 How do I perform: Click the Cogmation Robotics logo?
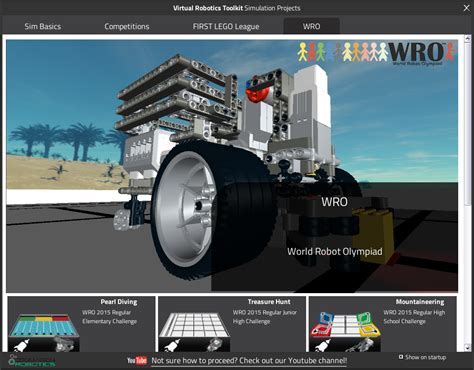click(x=32, y=361)
